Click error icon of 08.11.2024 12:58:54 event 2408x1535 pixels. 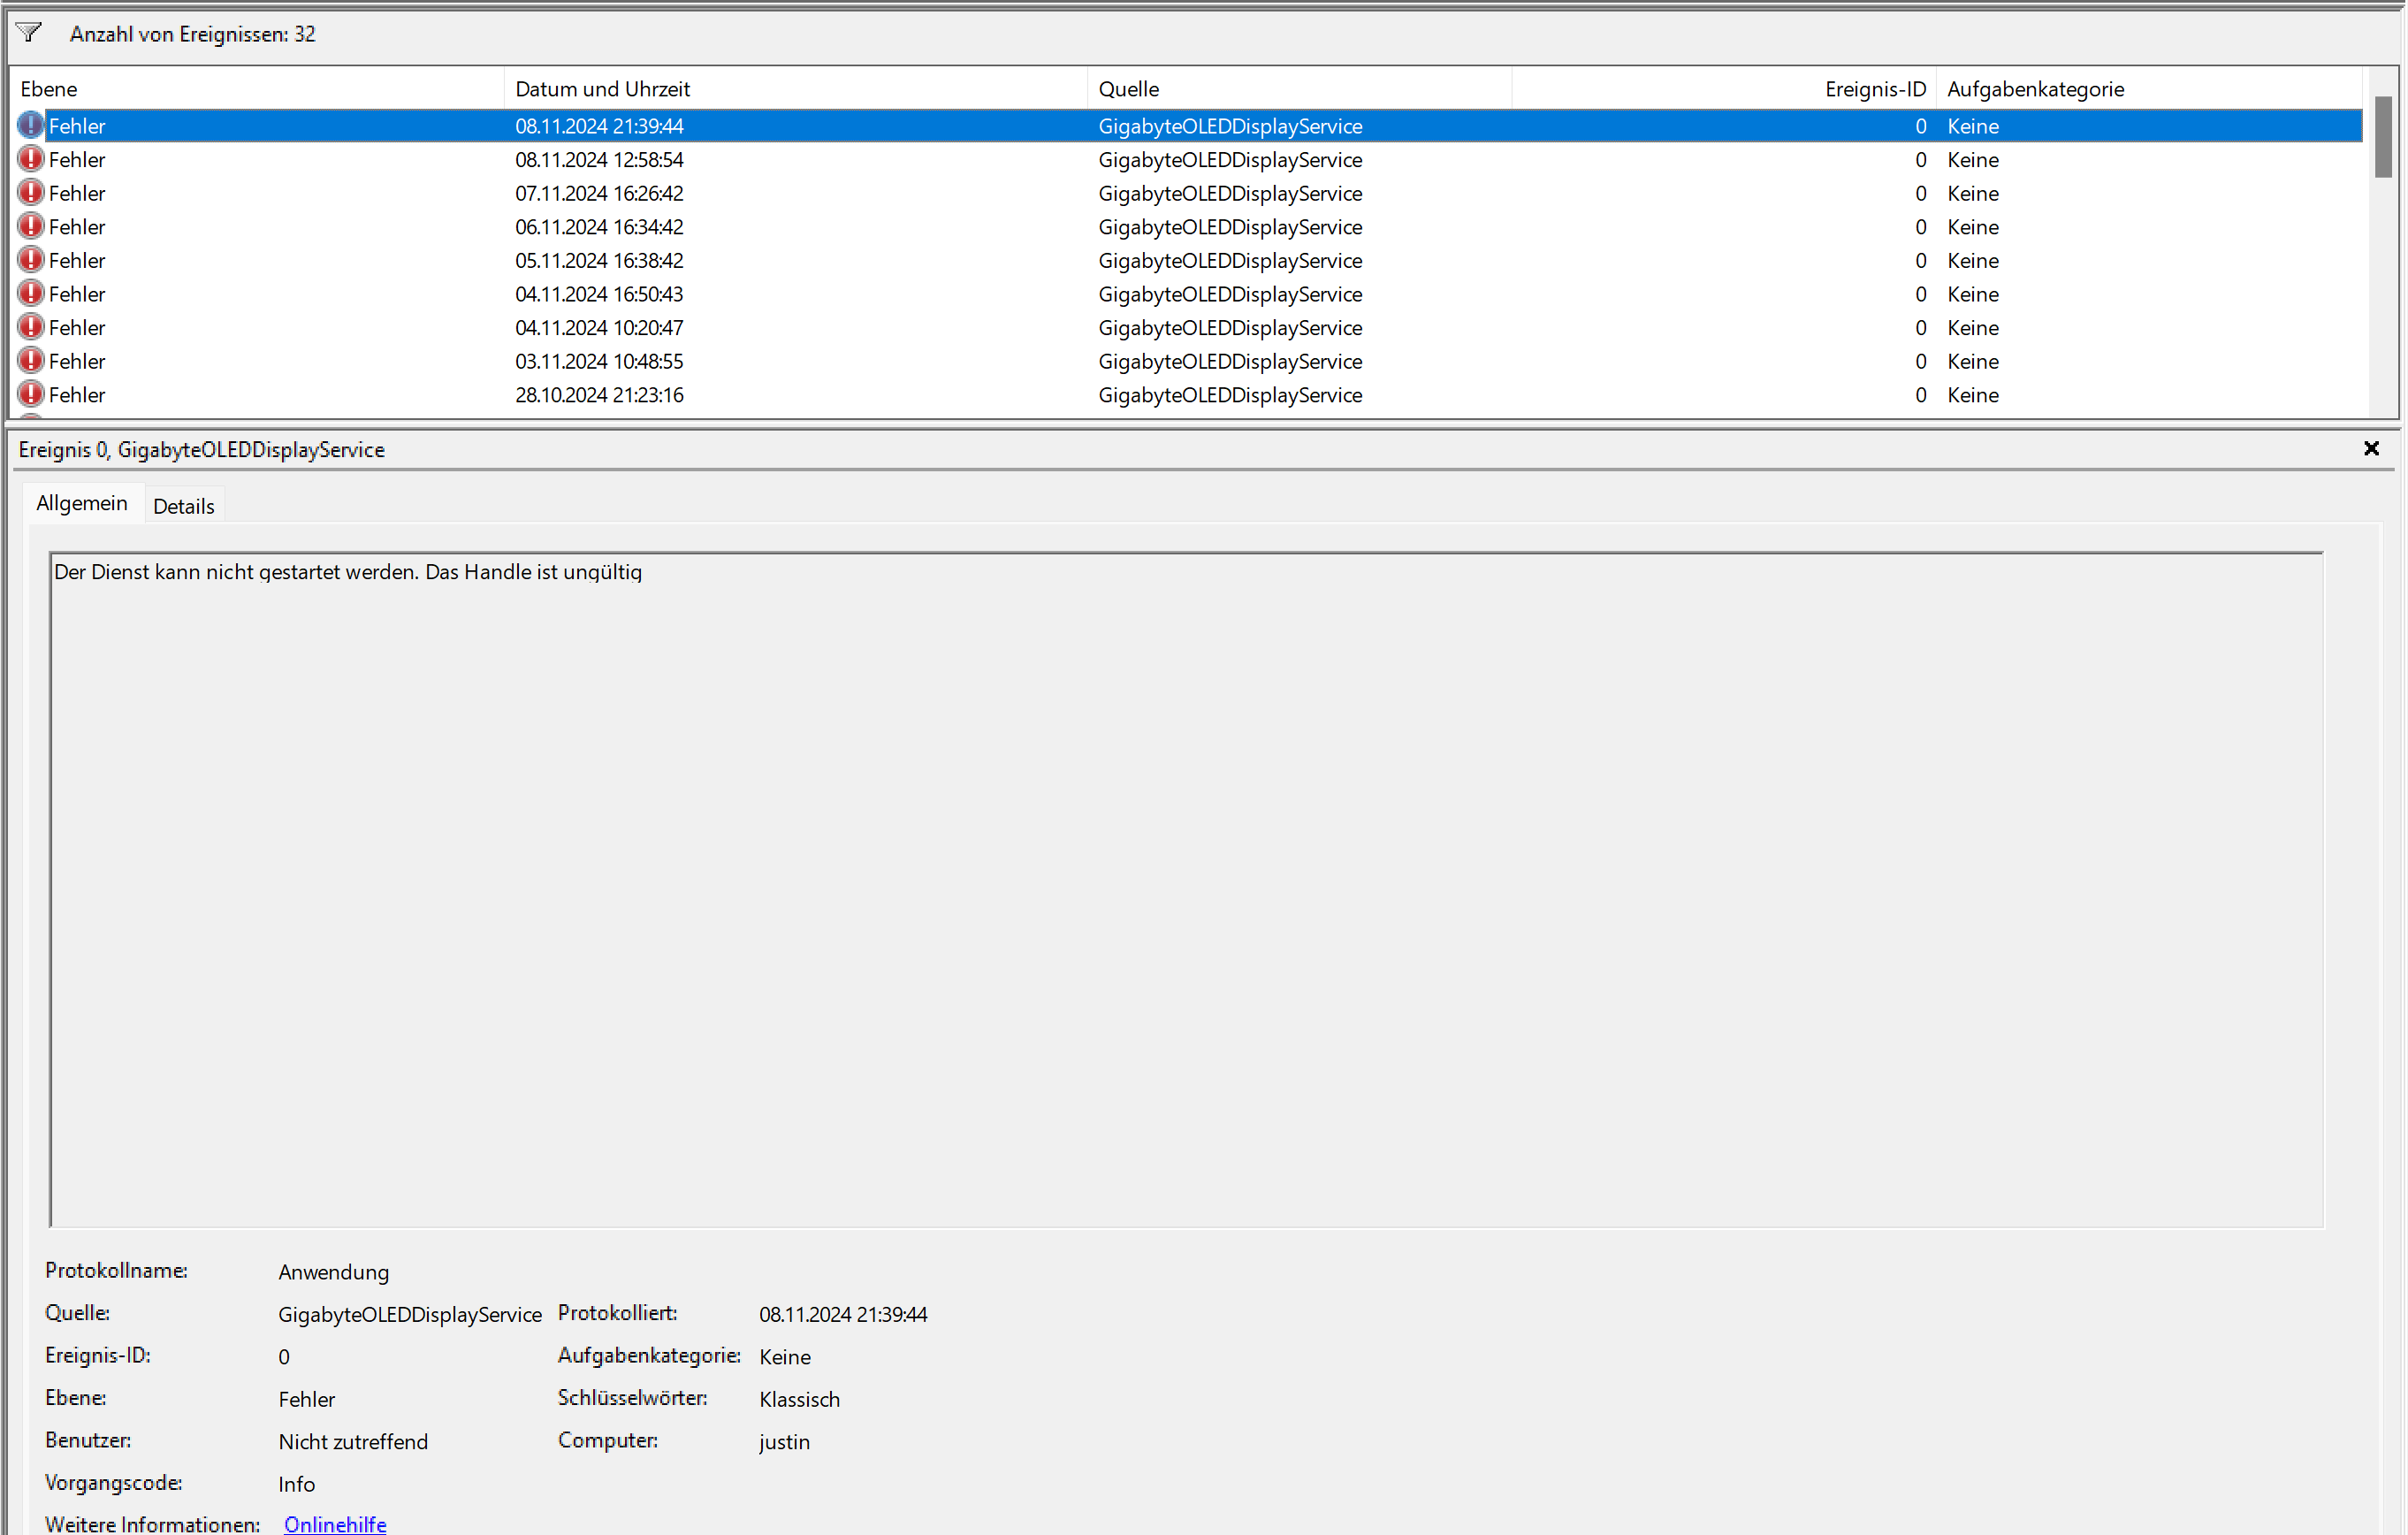click(31, 159)
